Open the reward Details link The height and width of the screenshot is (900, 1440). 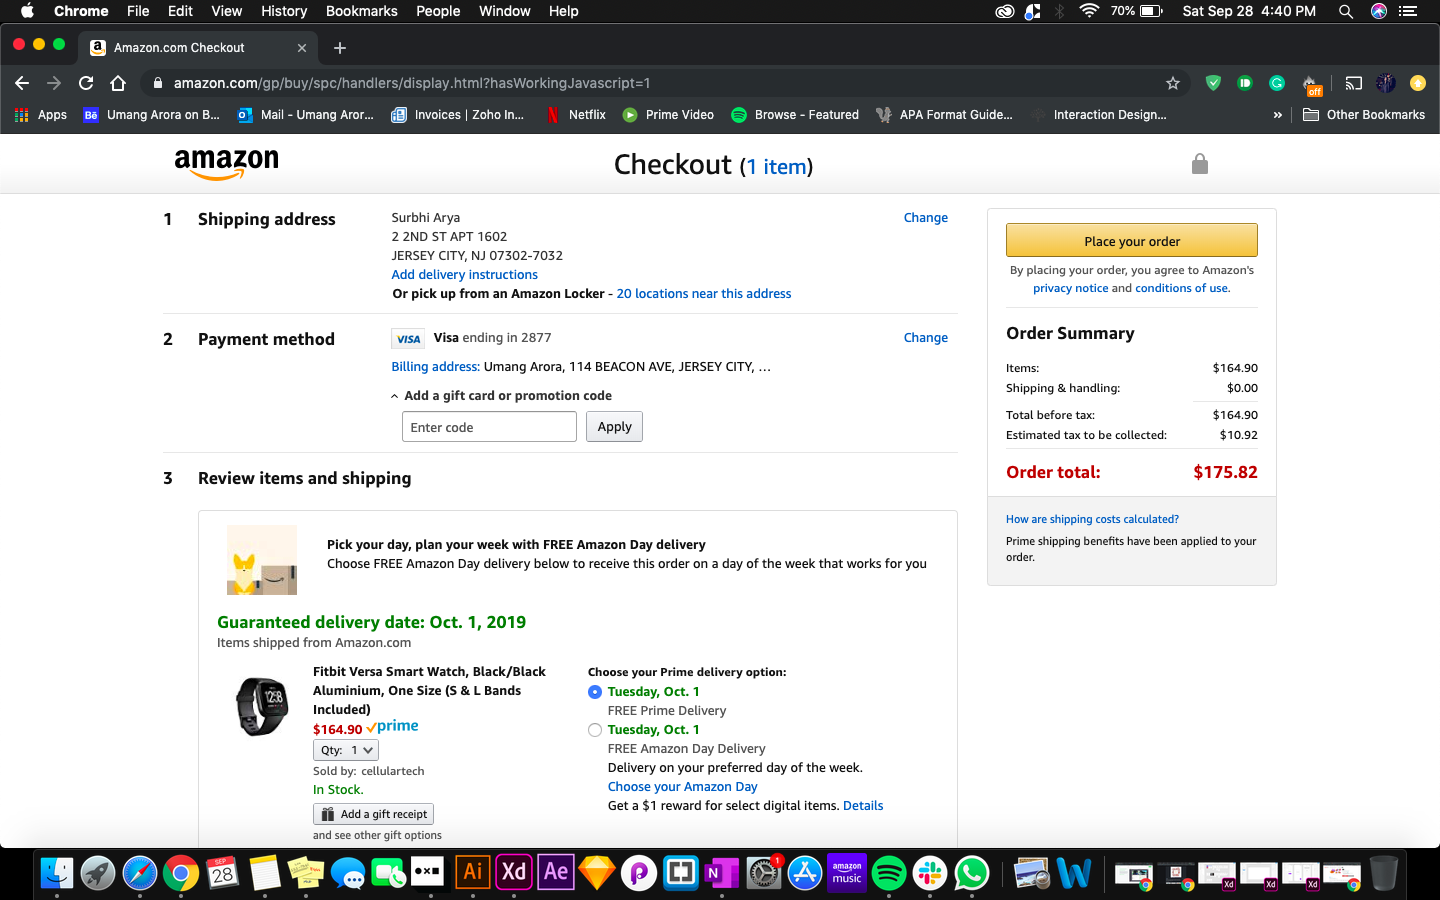click(863, 806)
